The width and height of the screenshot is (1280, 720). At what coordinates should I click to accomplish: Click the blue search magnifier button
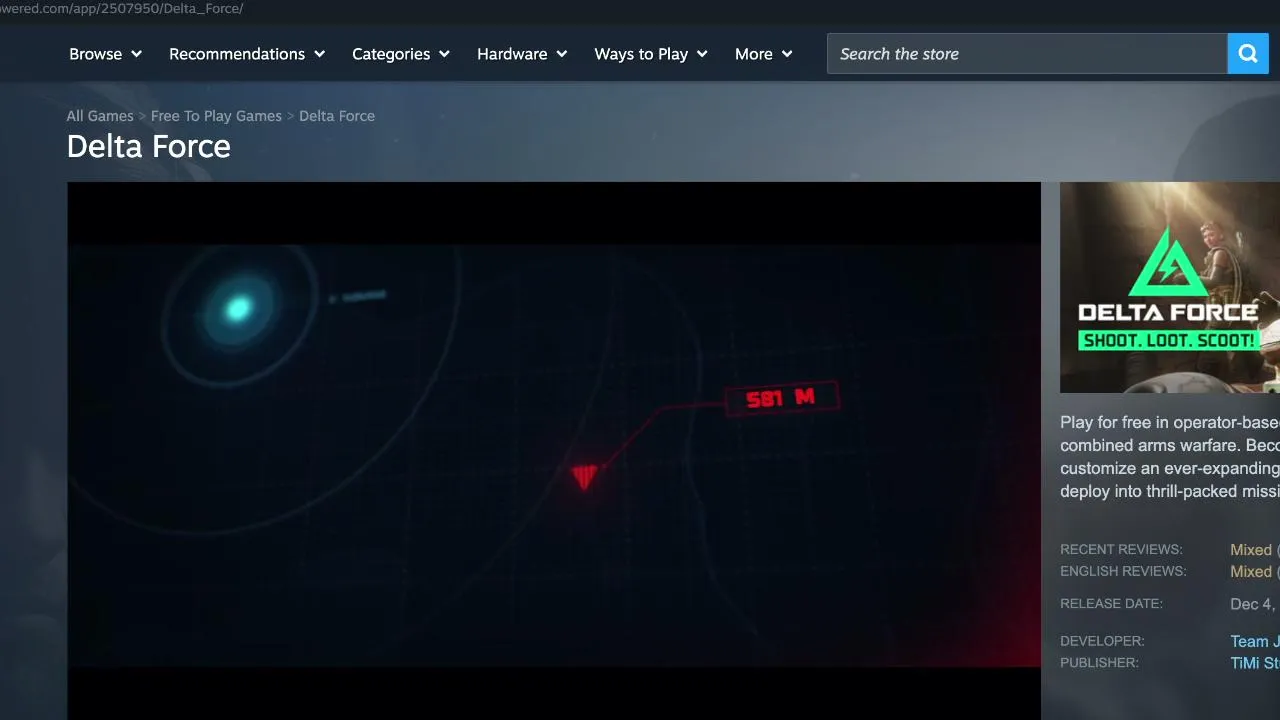(1248, 54)
